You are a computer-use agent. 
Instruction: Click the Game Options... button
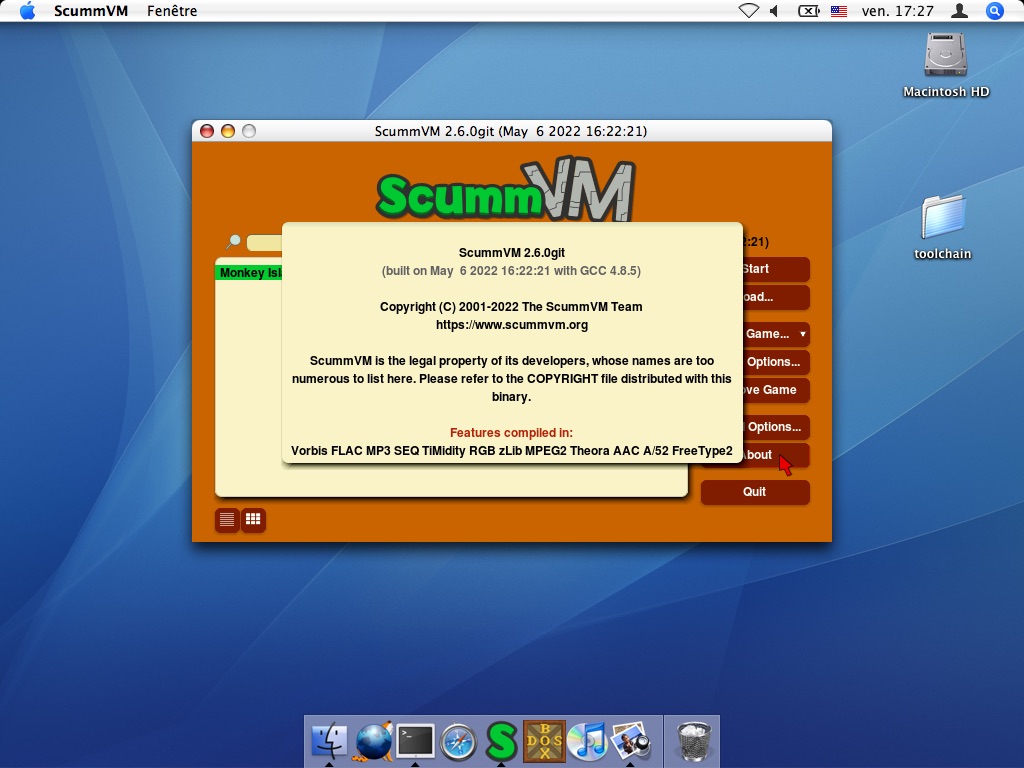[775, 362]
